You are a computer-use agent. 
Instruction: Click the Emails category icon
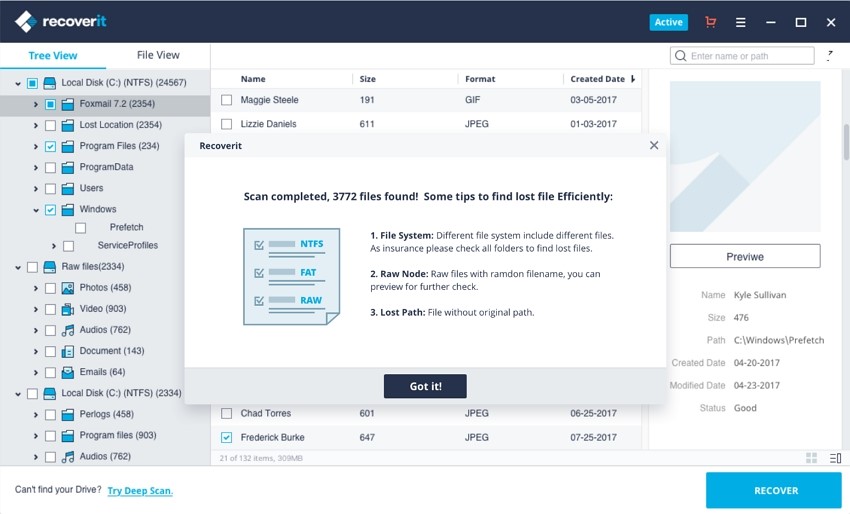pos(68,372)
